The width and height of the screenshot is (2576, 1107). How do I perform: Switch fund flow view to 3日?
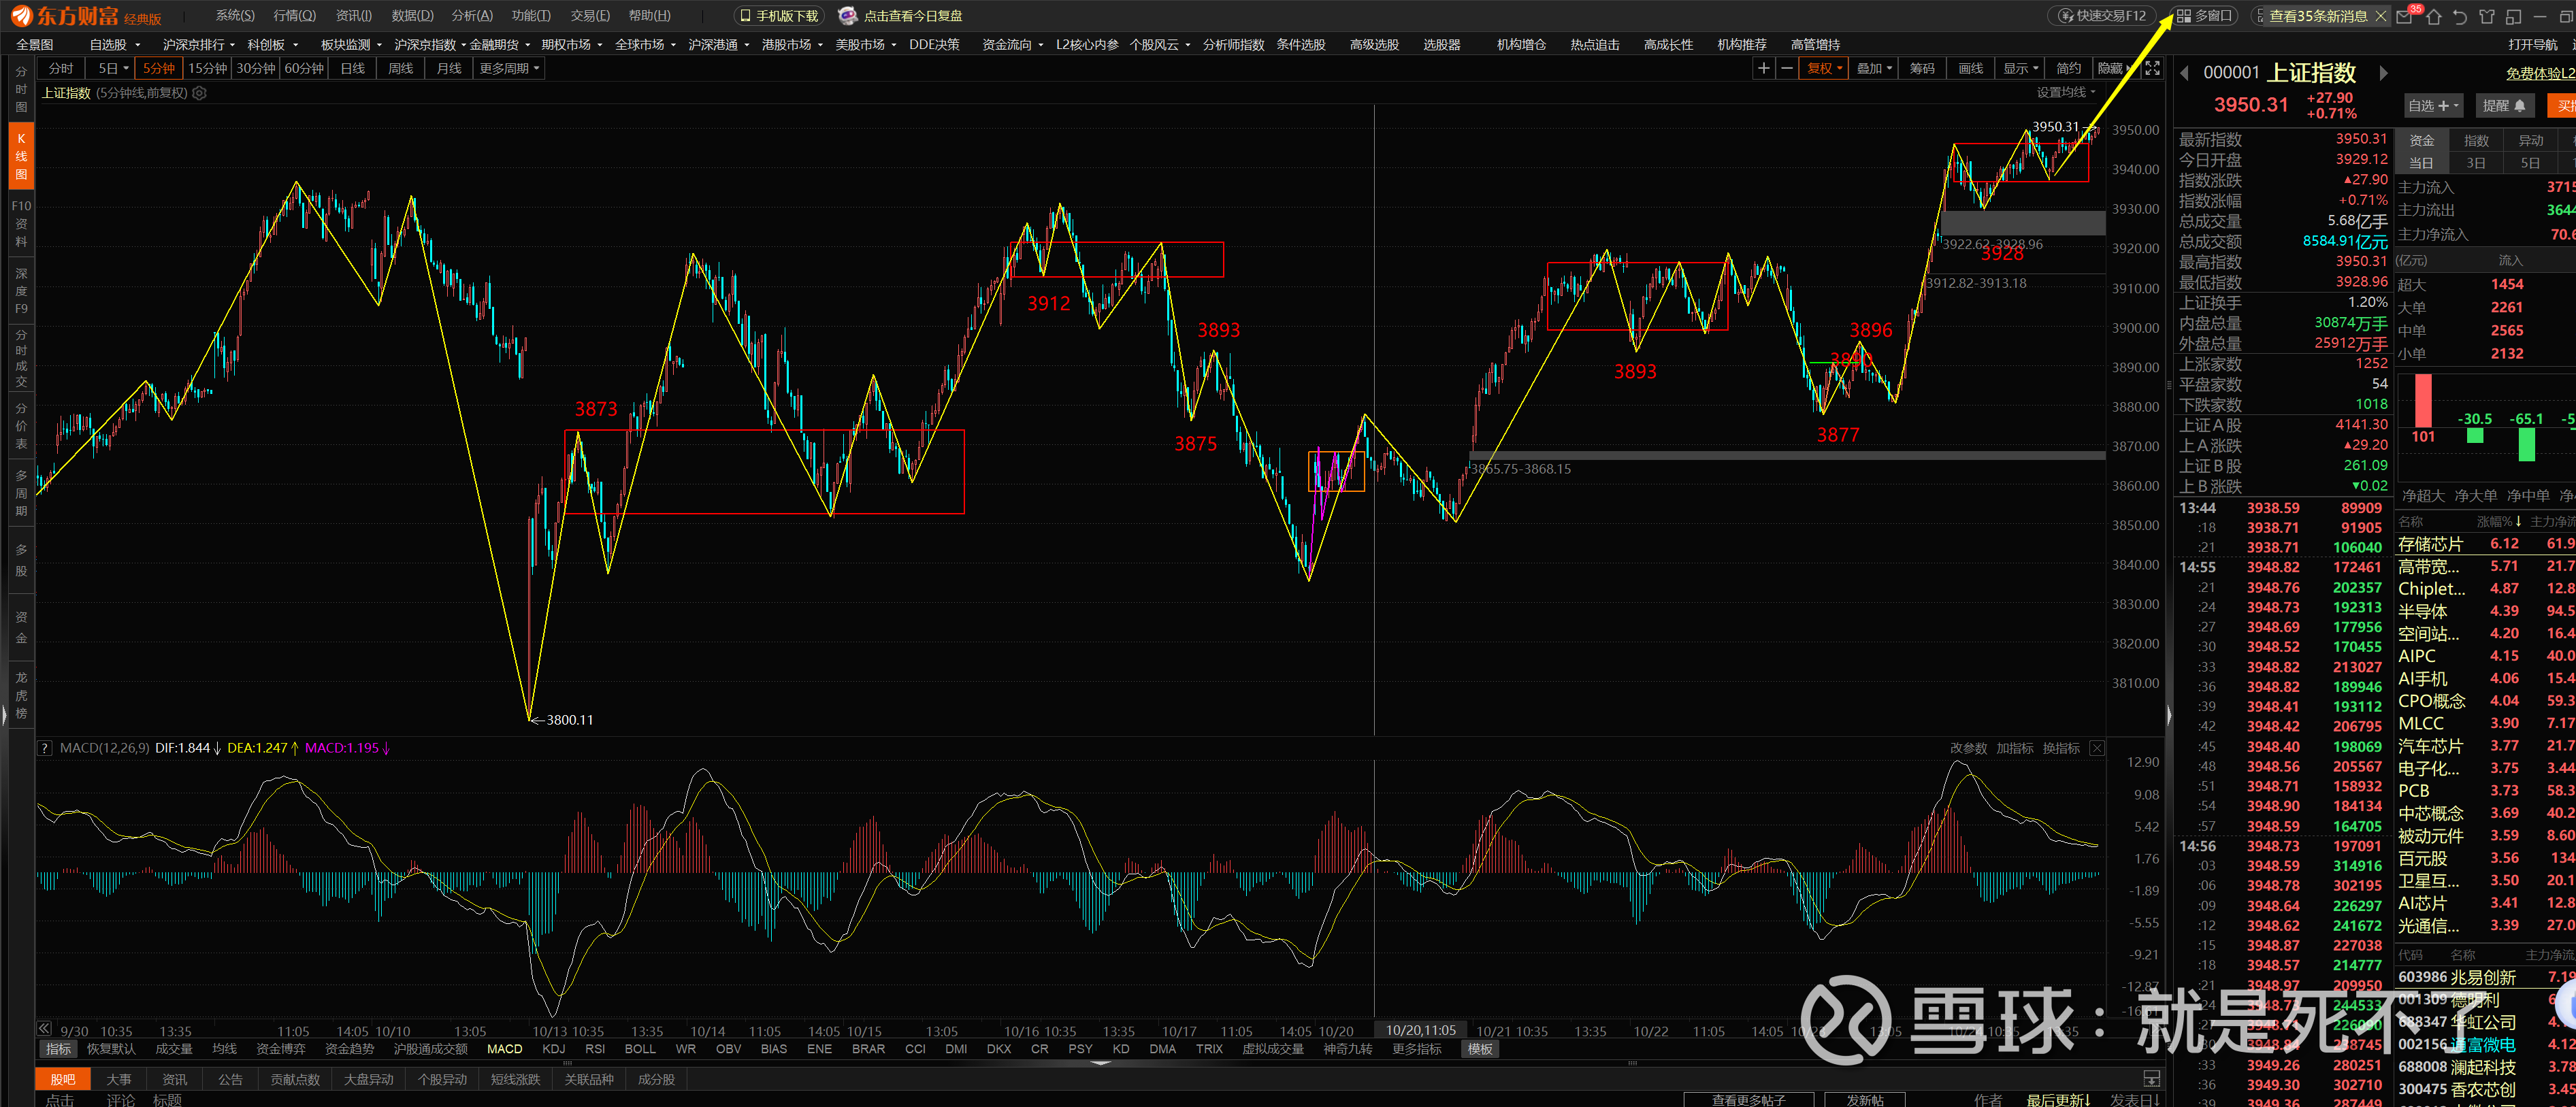pos(2476,163)
